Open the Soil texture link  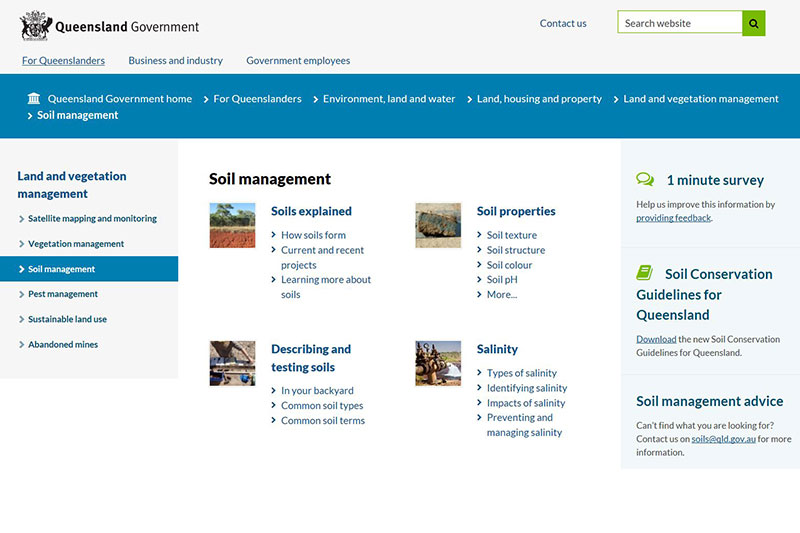tap(512, 235)
